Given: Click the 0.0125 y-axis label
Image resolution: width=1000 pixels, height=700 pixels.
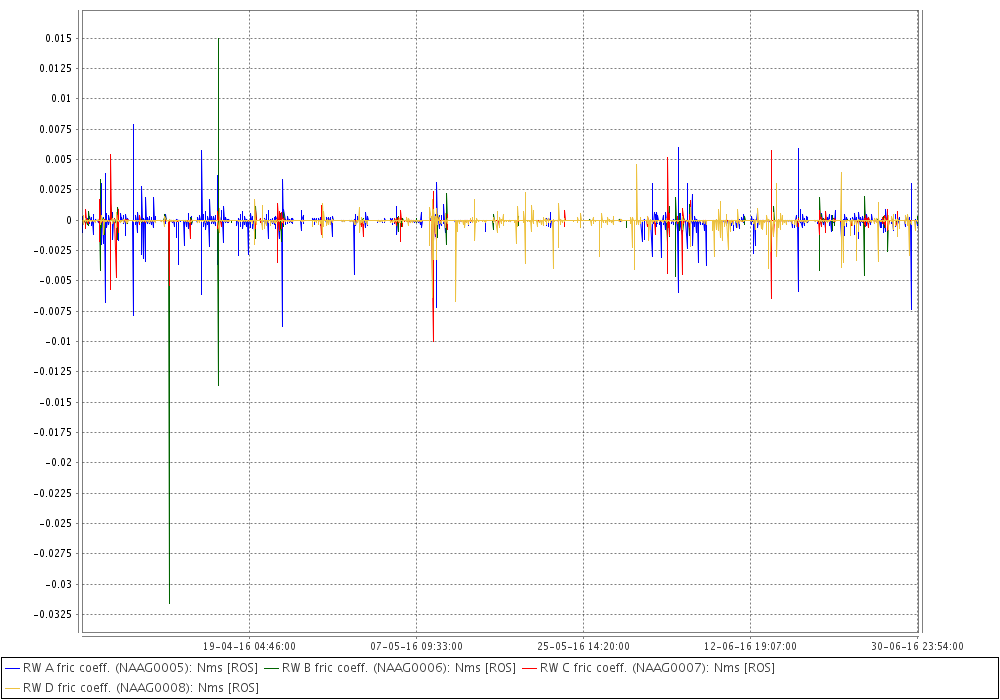Looking at the screenshot, I should click(55, 68).
